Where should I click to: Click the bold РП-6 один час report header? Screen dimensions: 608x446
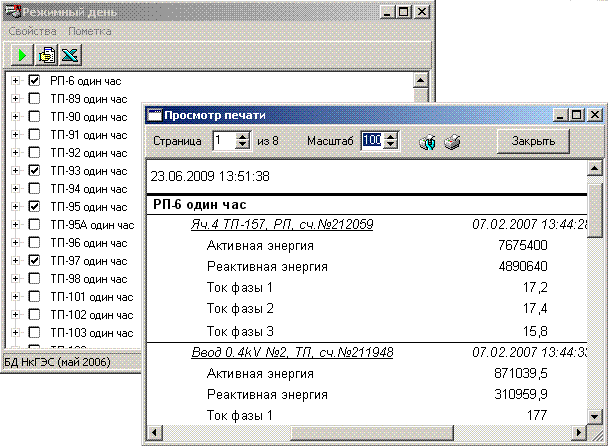(x=199, y=204)
